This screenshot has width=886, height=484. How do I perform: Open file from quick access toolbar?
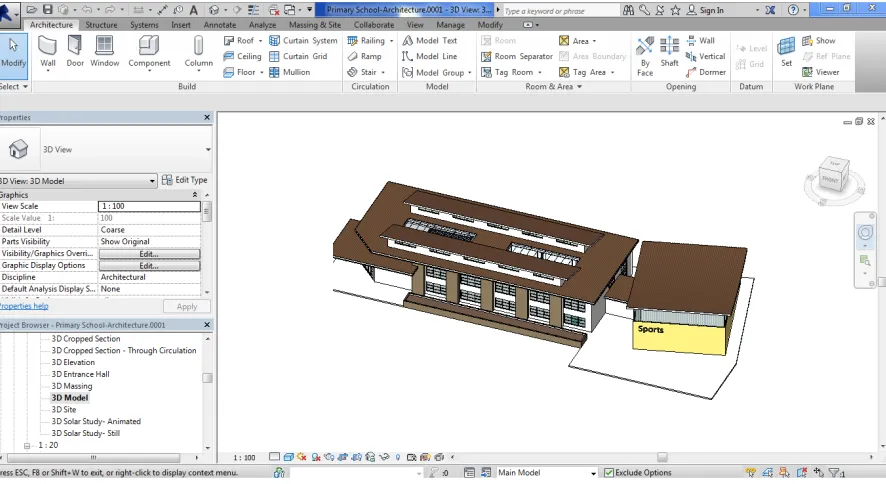(x=32, y=10)
